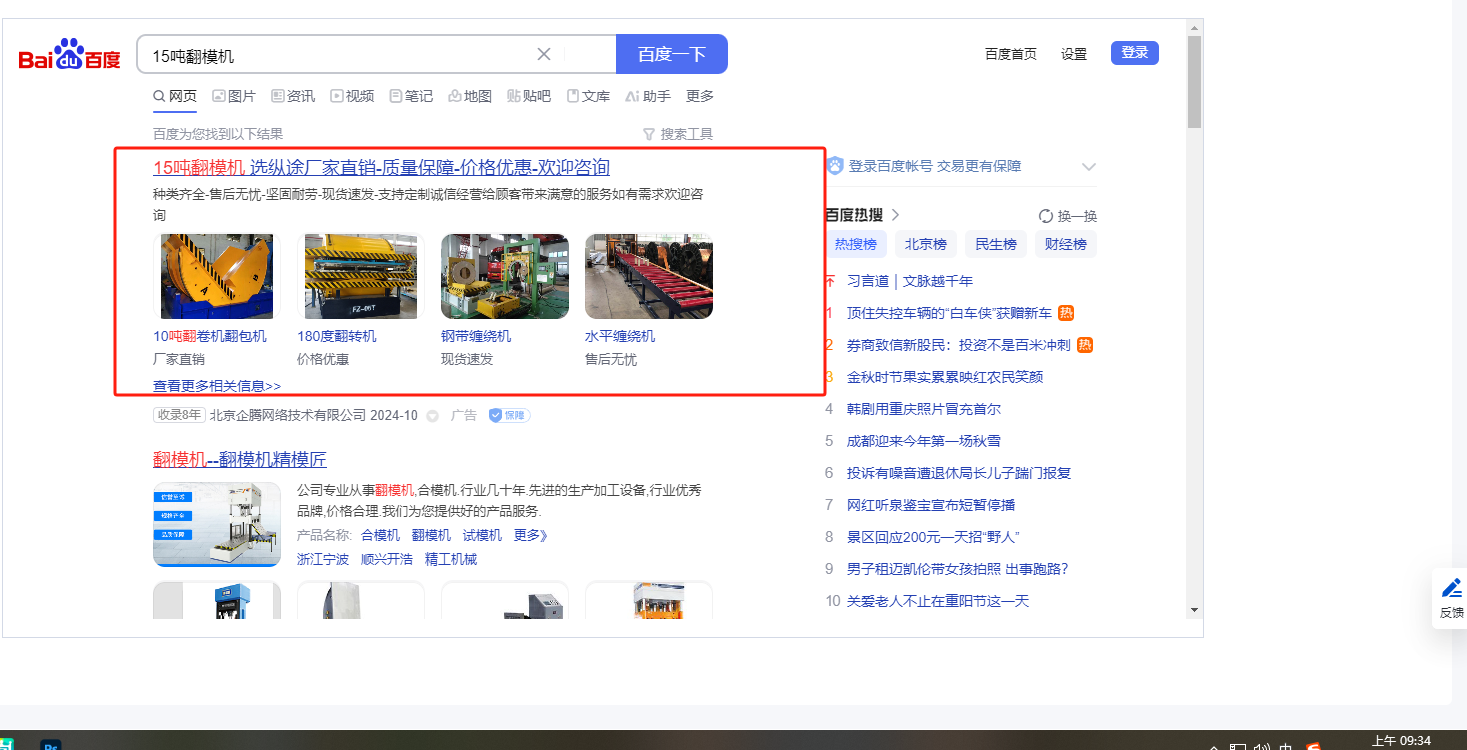Expand 百度热搜 with the arrow

pos(896,214)
